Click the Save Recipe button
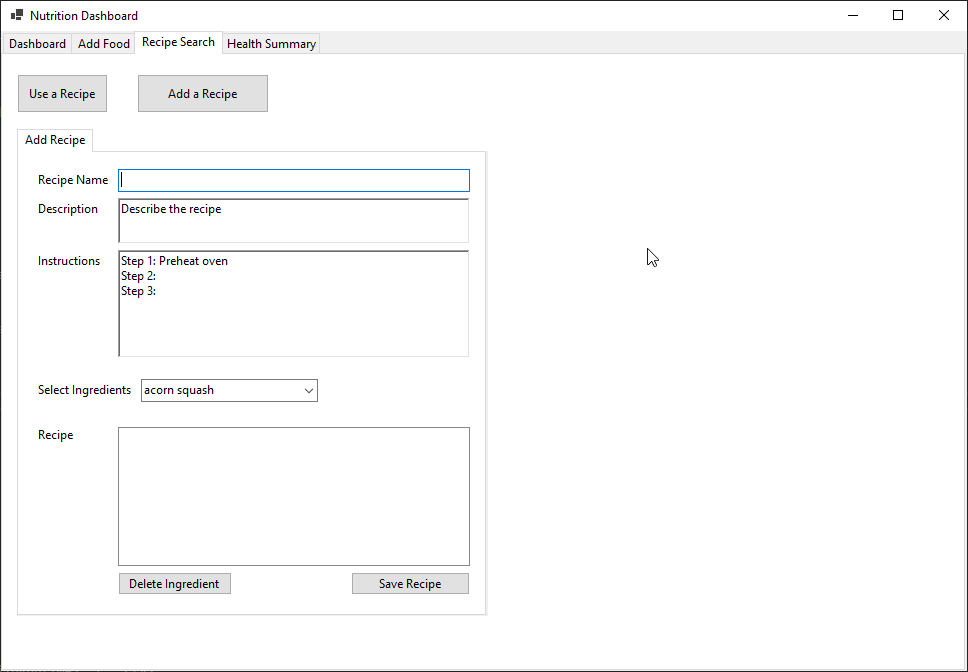 [410, 584]
